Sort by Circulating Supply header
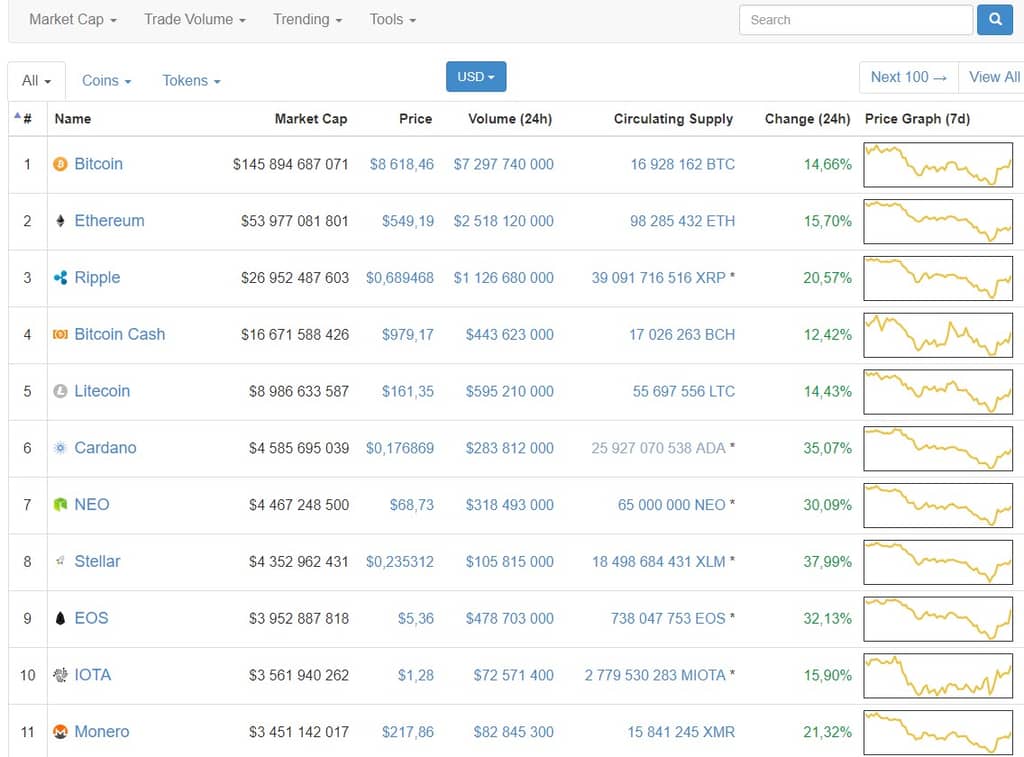The width and height of the screenshot is (1024, 757). click(673, 119)
